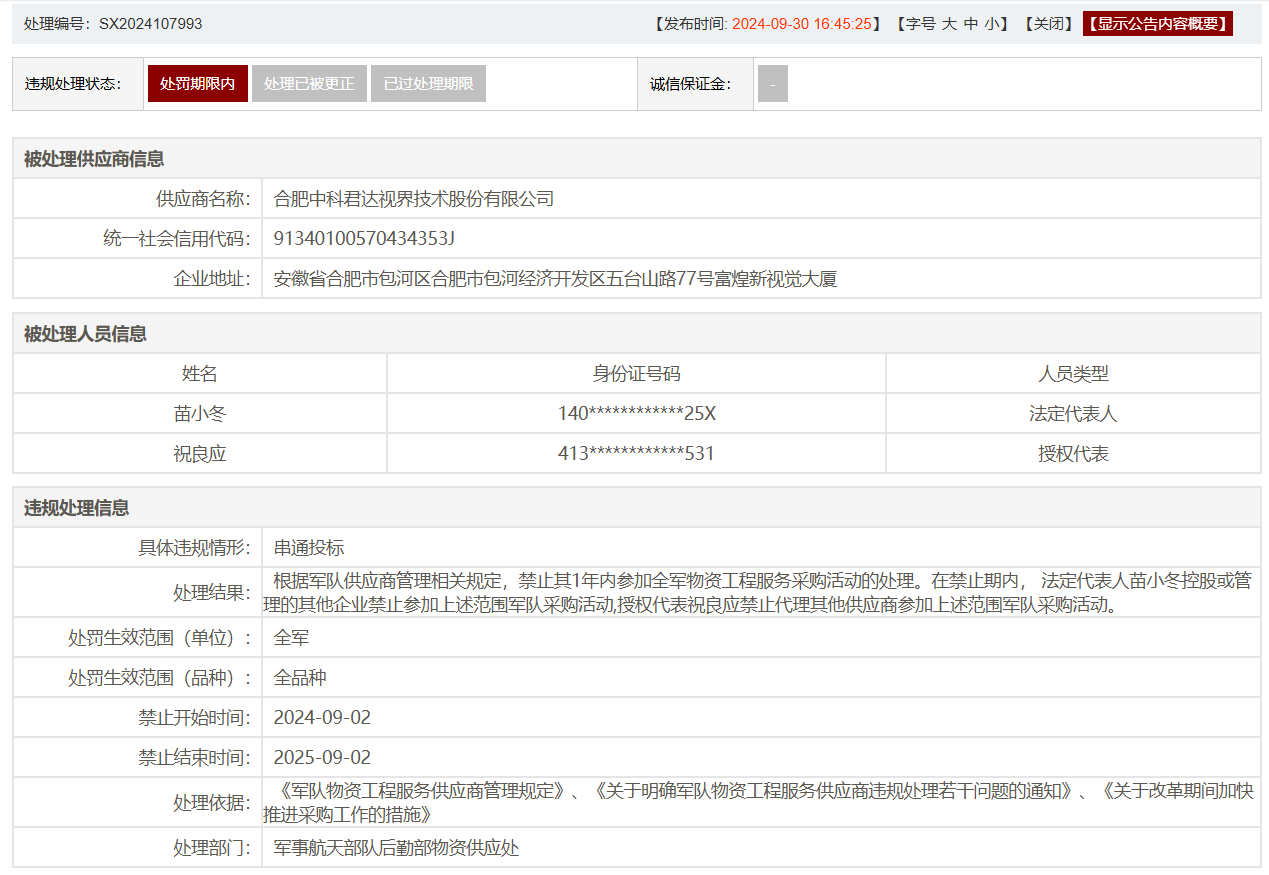Click the publish time 2024-09-30 16:45:25
The width and height of the screenshot is (1269, 875).
click(x=801, y=24)
